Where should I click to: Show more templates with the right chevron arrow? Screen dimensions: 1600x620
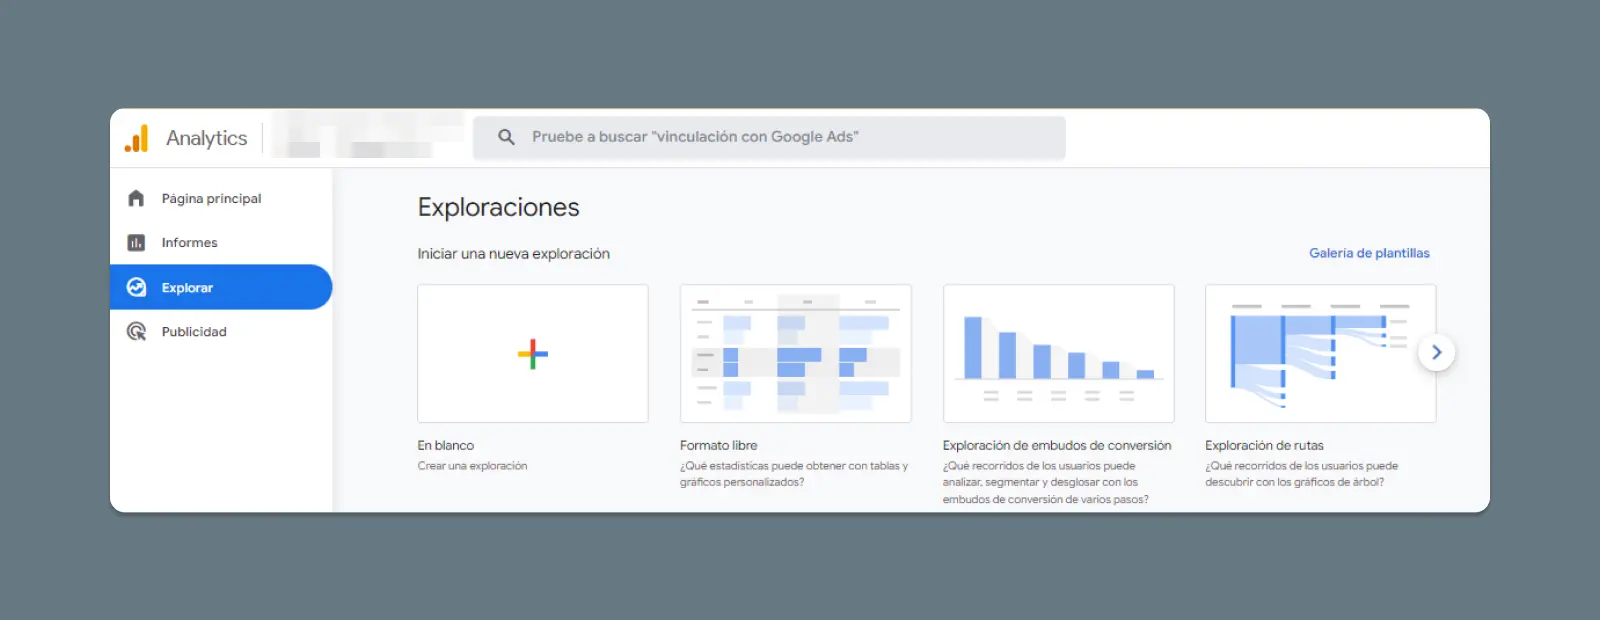click(x=1436, y=352)
